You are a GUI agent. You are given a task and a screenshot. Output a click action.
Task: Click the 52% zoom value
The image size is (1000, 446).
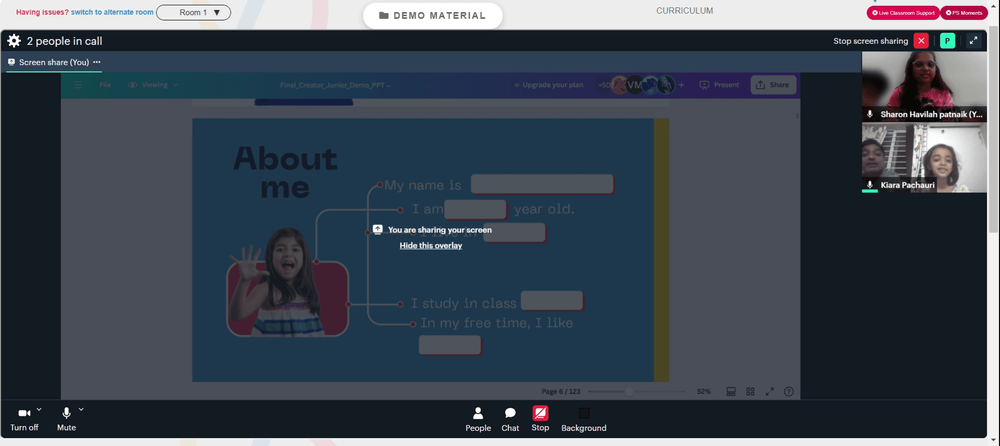click(x=703, y=392)
